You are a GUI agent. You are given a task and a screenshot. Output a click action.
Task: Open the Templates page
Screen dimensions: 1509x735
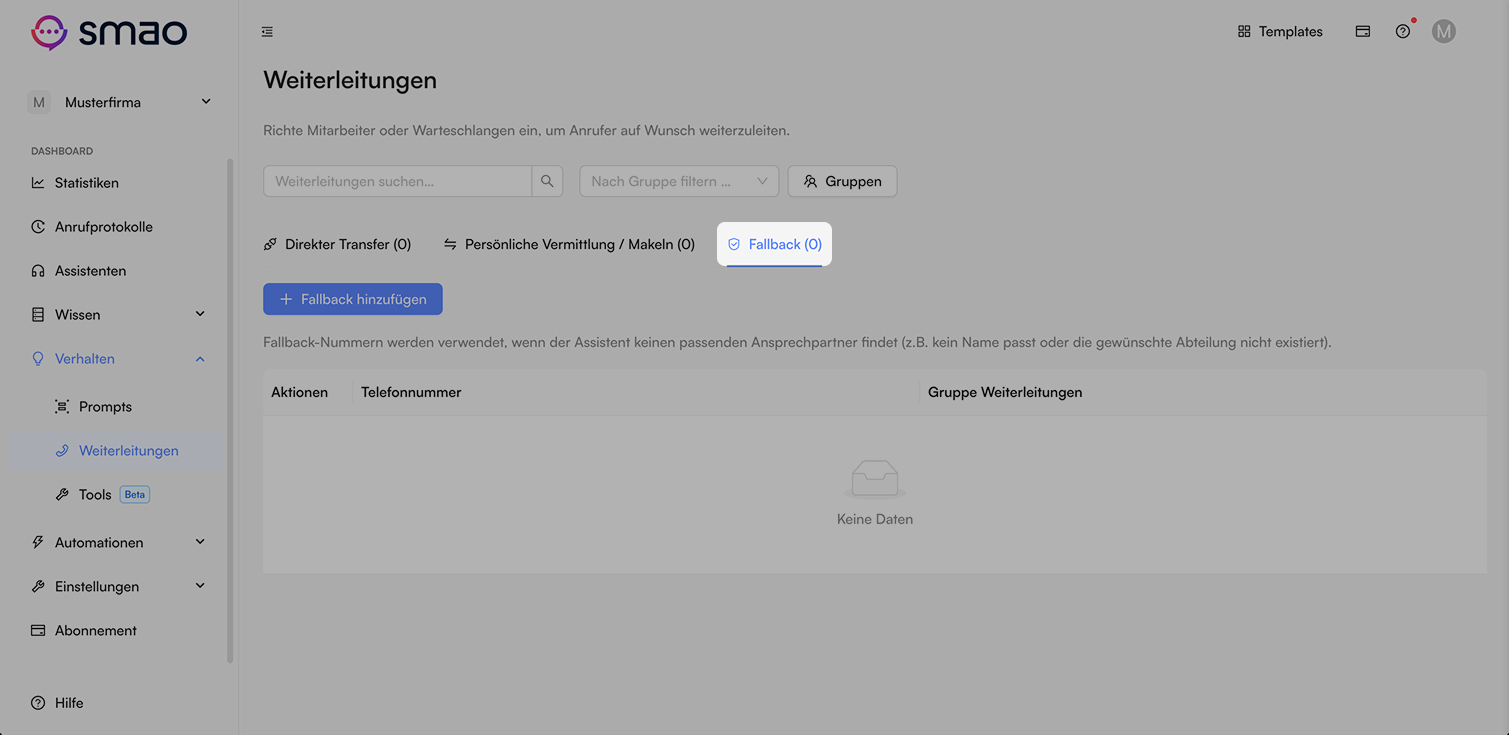coord(1280,32)
